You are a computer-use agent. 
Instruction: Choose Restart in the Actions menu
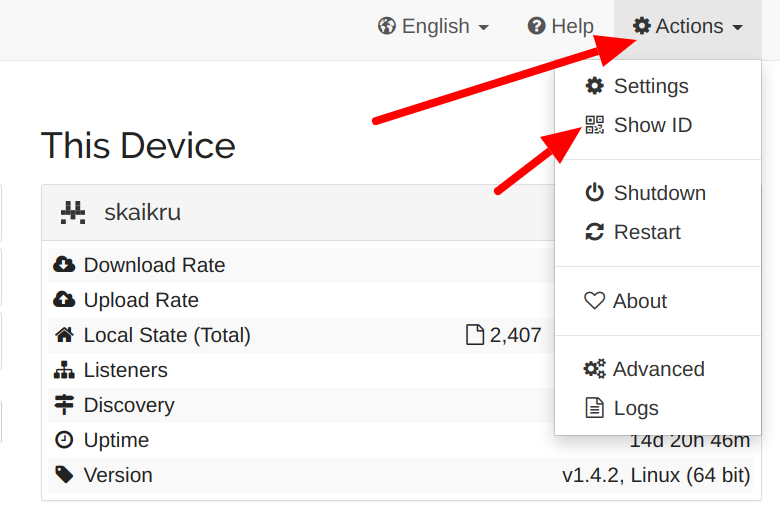[x=646, y=232]
